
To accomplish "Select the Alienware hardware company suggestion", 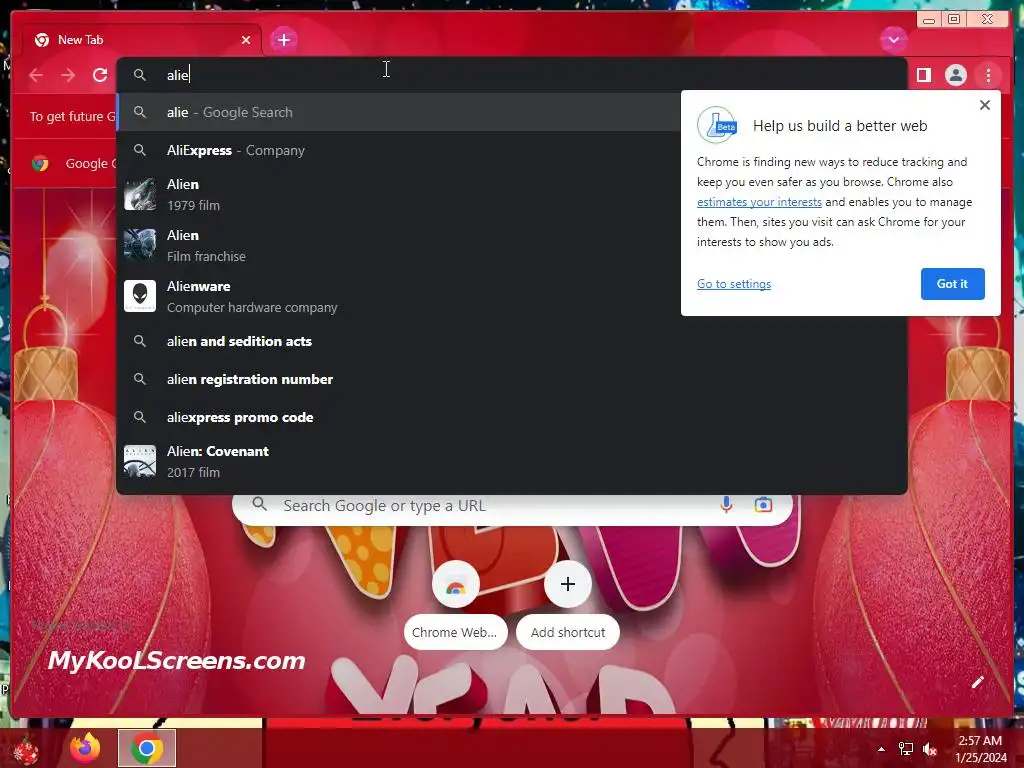I will click(x=399, y=296).
